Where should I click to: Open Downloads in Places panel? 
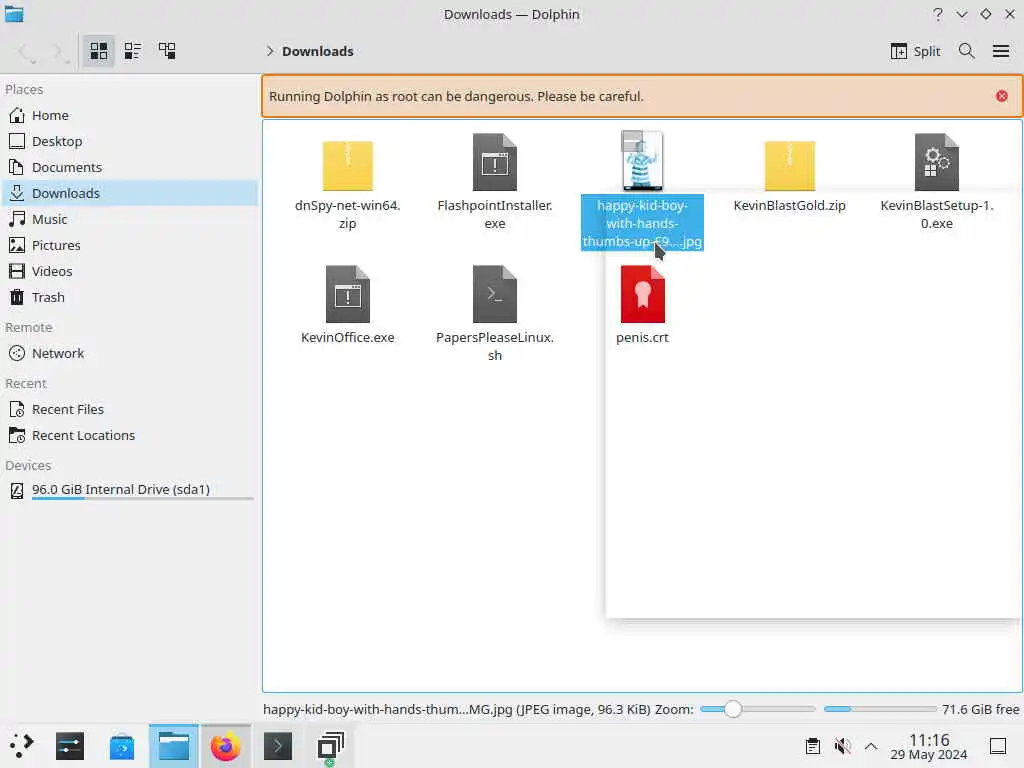coord(129,193)
